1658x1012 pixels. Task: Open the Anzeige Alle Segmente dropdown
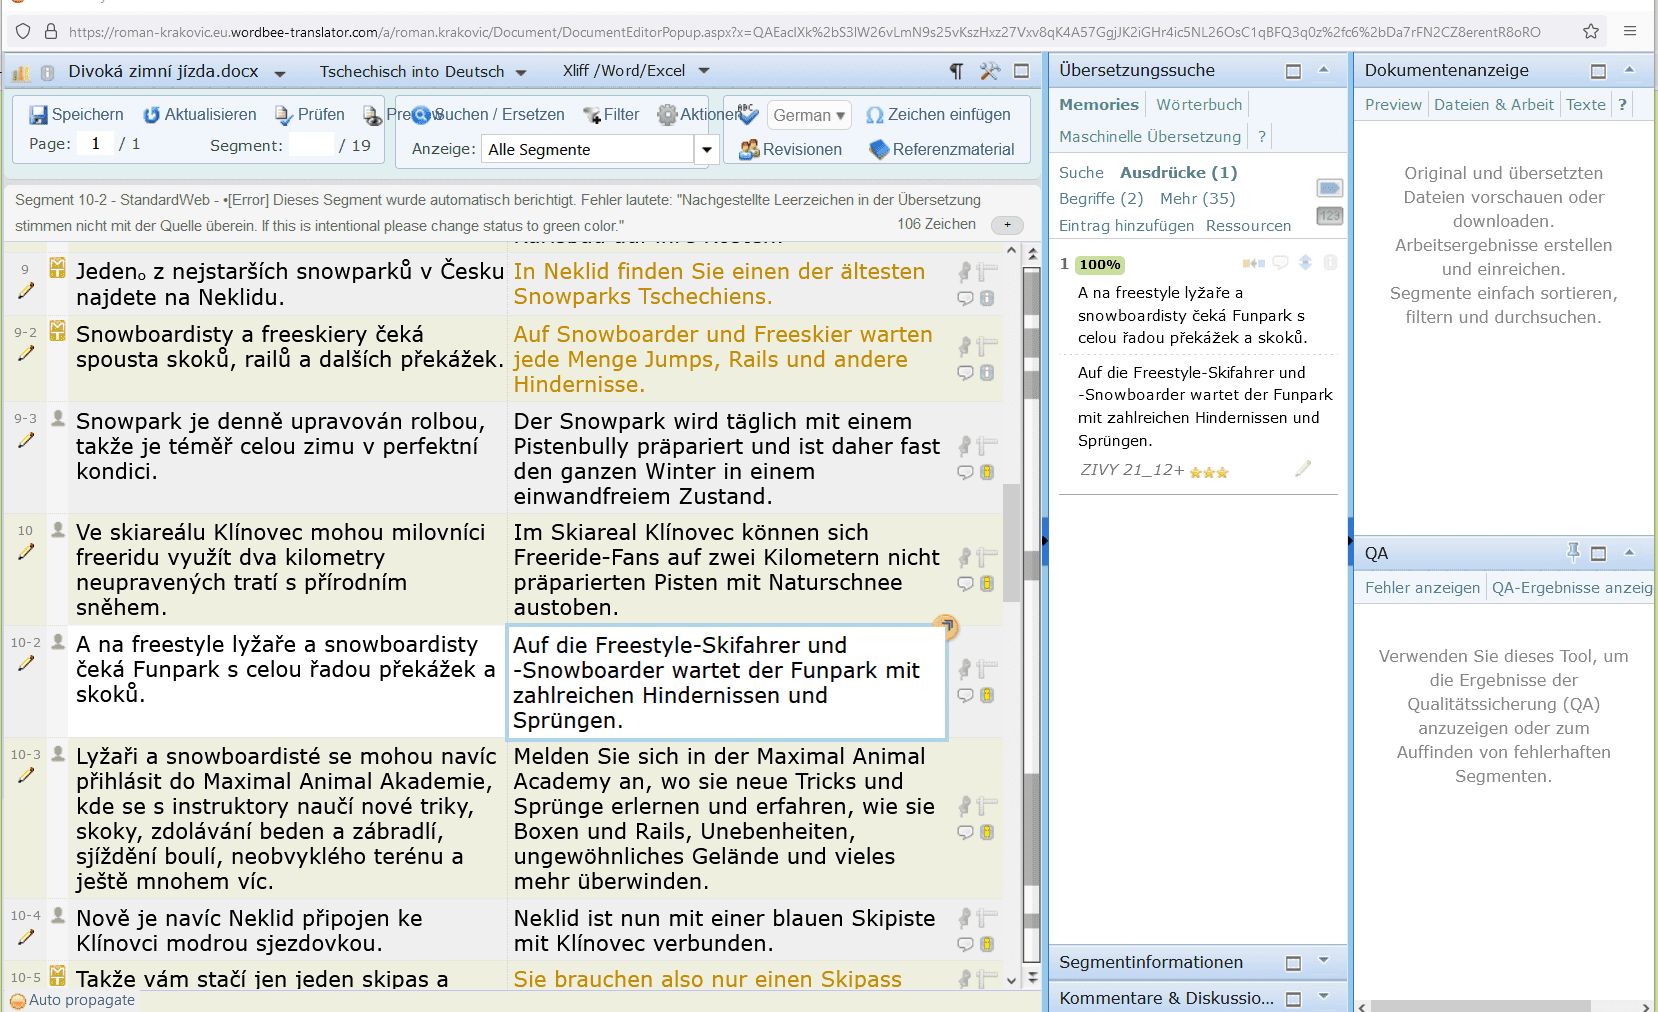706,150
